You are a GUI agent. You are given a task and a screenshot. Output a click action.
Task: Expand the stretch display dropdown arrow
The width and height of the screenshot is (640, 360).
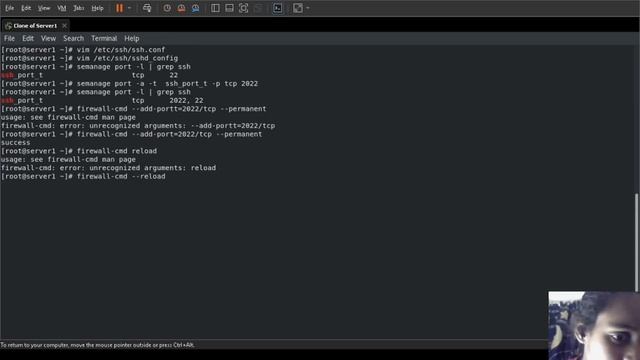click(308, 8)
